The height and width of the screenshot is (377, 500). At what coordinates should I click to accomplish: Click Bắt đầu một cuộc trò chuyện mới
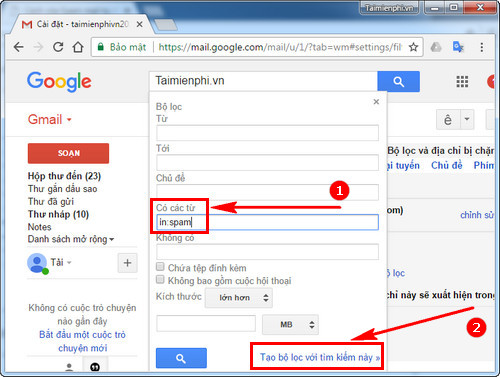click(82, 341)
